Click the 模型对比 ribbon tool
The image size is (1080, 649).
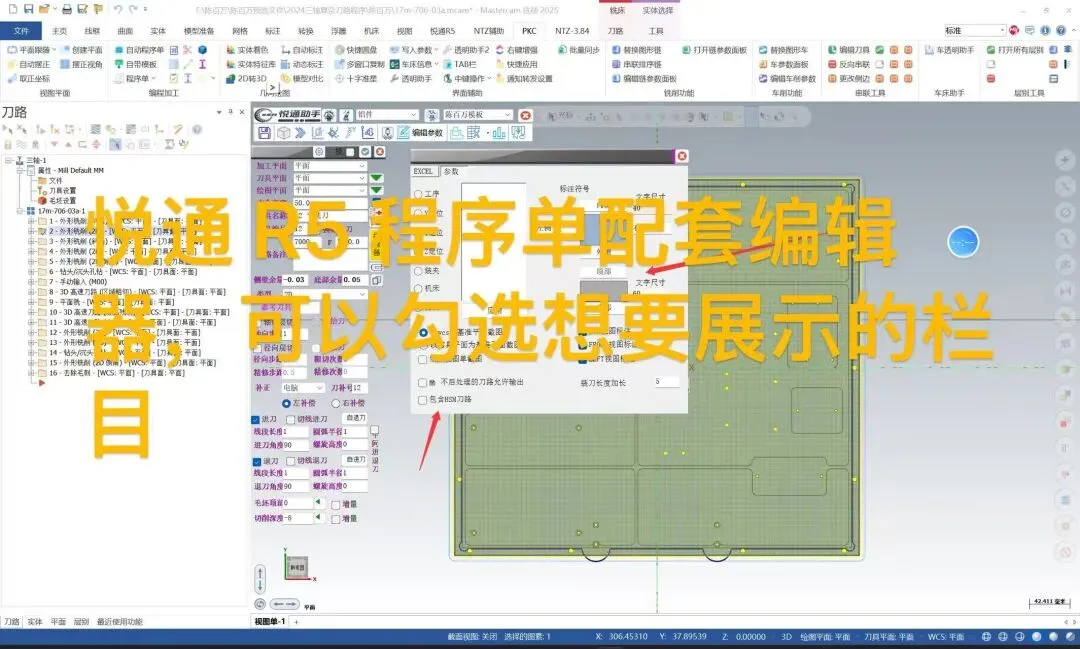[302, 79]
